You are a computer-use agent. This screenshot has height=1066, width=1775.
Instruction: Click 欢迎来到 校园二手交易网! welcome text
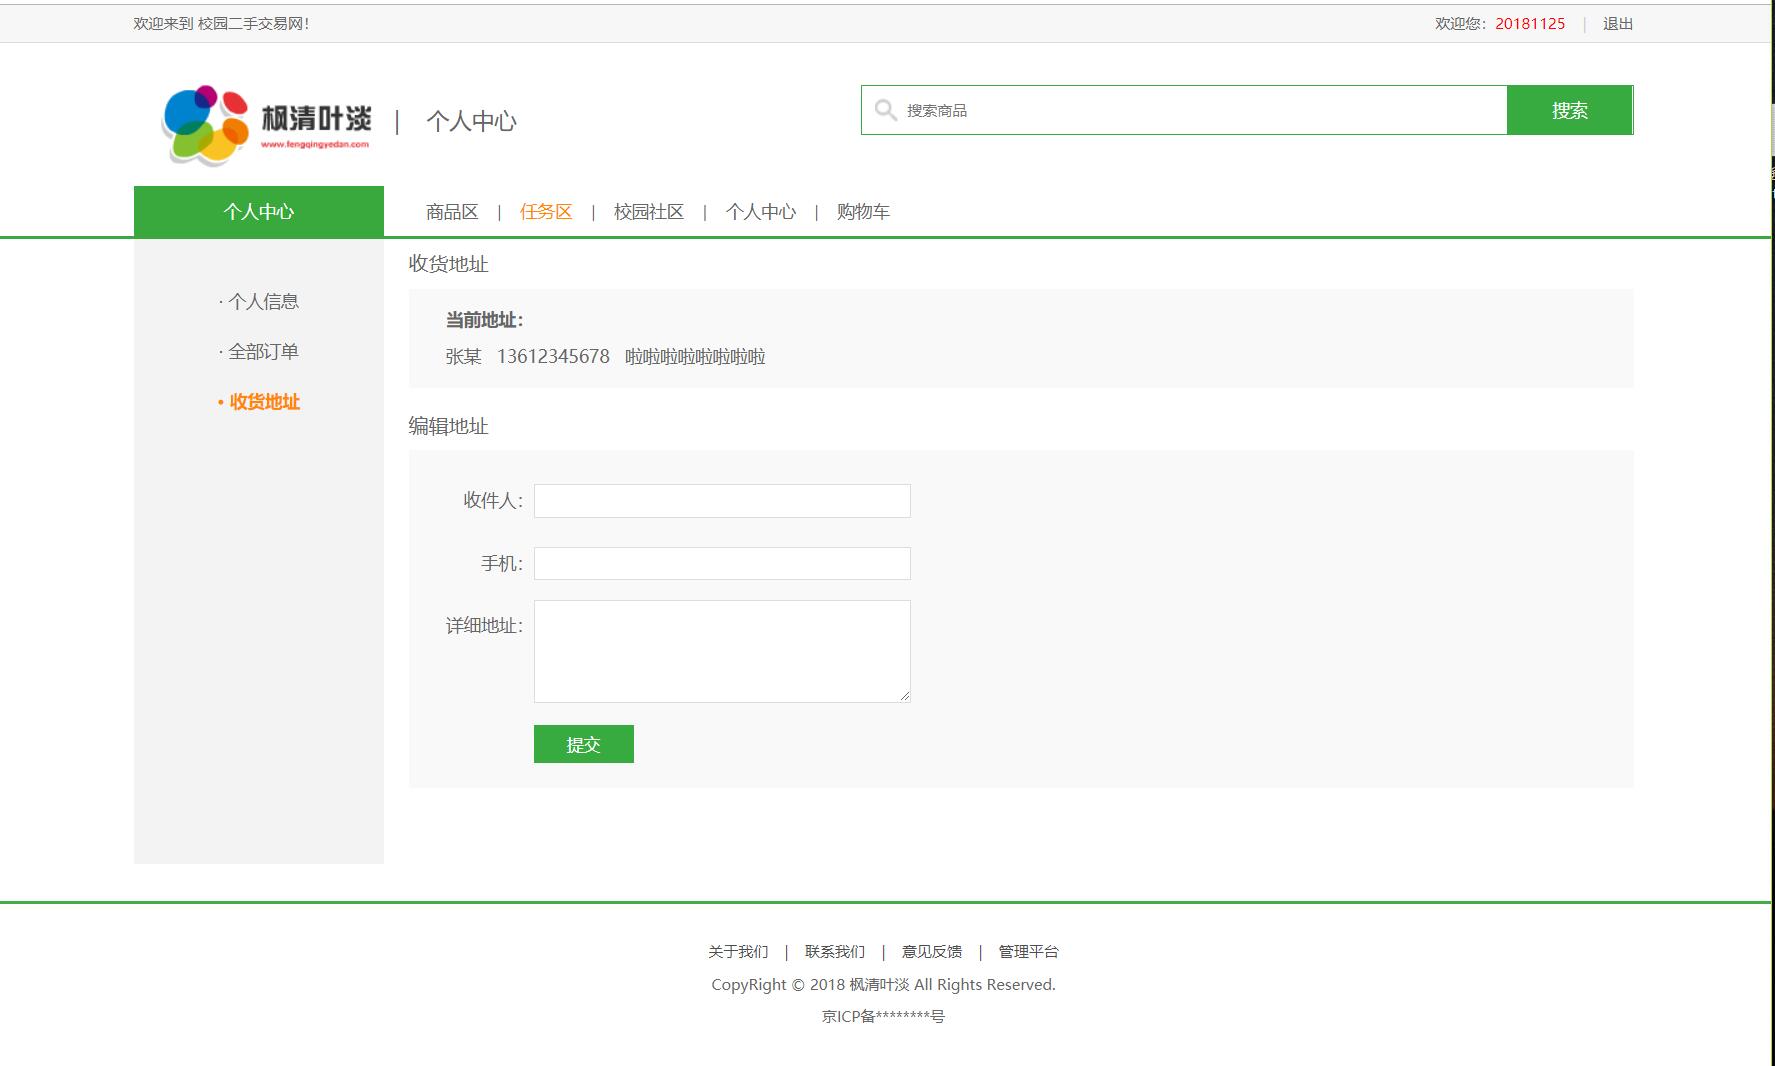221,24
